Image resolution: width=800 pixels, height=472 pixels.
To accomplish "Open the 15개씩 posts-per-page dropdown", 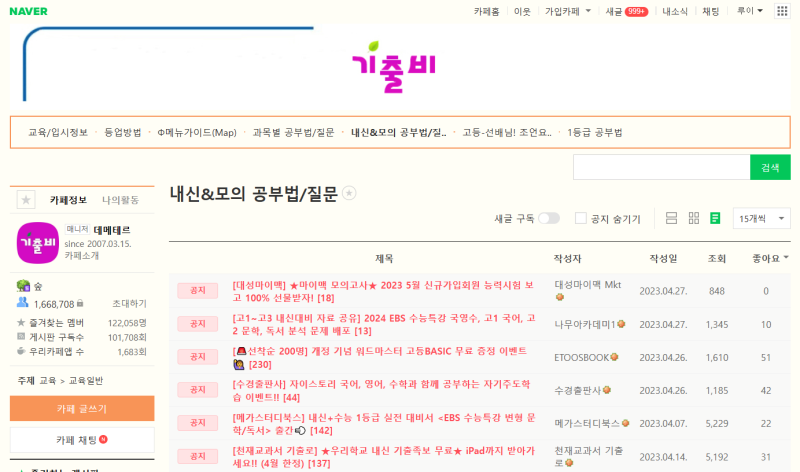I will (x=761, y=218).
